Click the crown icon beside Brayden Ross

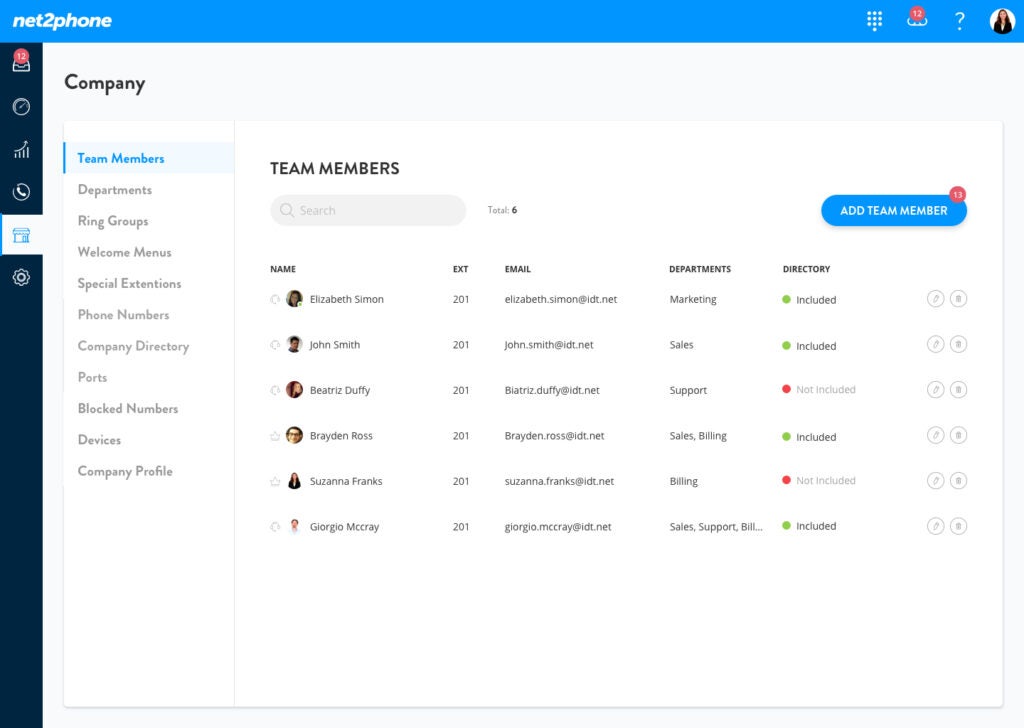275,436
